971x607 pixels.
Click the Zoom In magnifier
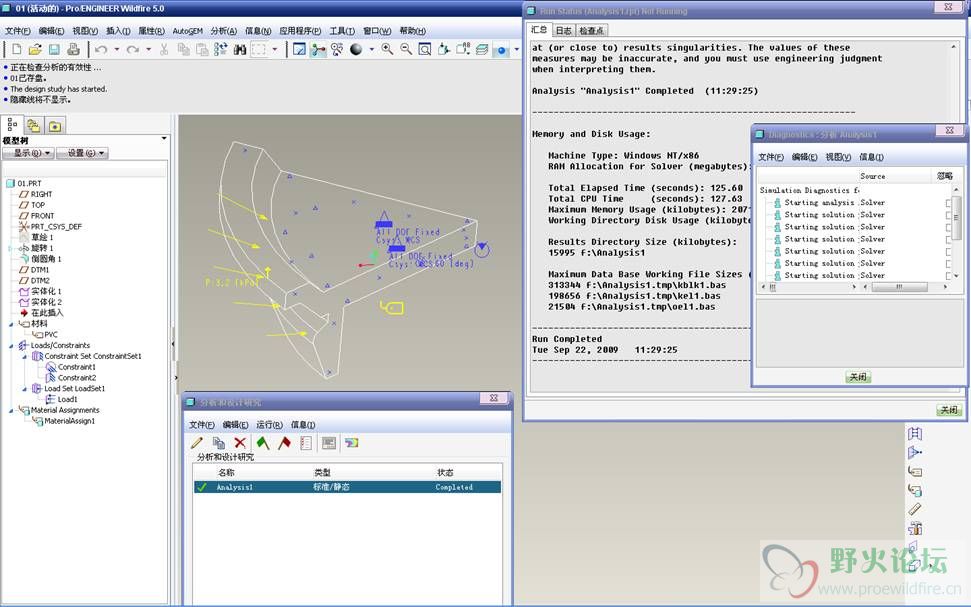click(x=387, y=50)
